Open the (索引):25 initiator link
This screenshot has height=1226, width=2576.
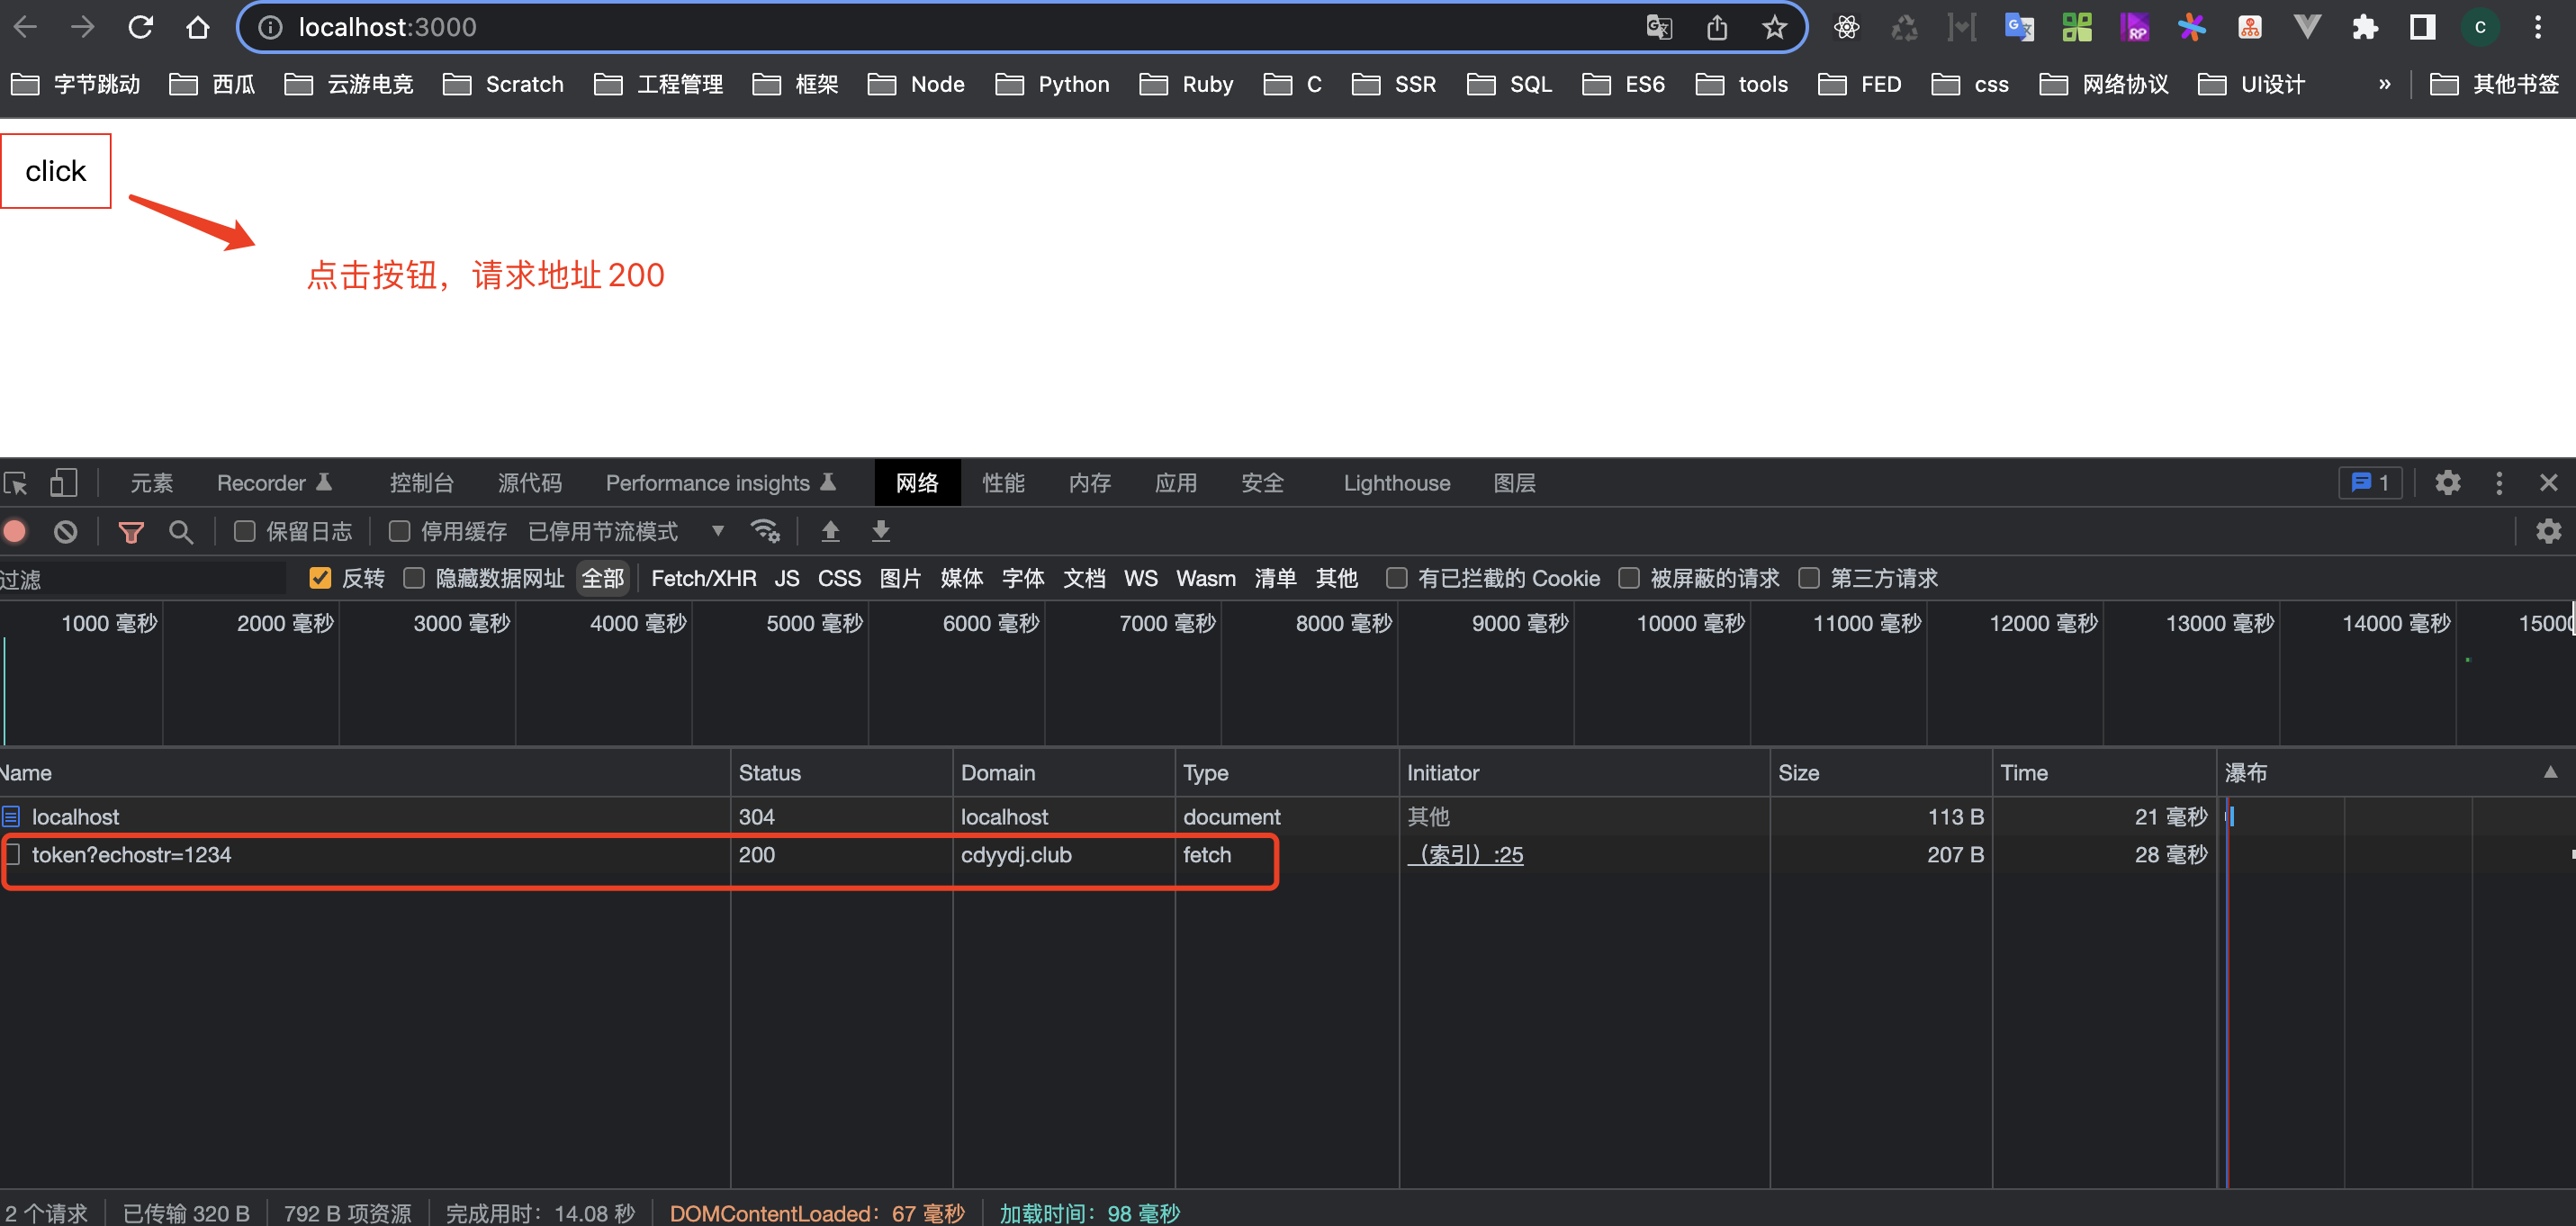(x=1465, y=855)
